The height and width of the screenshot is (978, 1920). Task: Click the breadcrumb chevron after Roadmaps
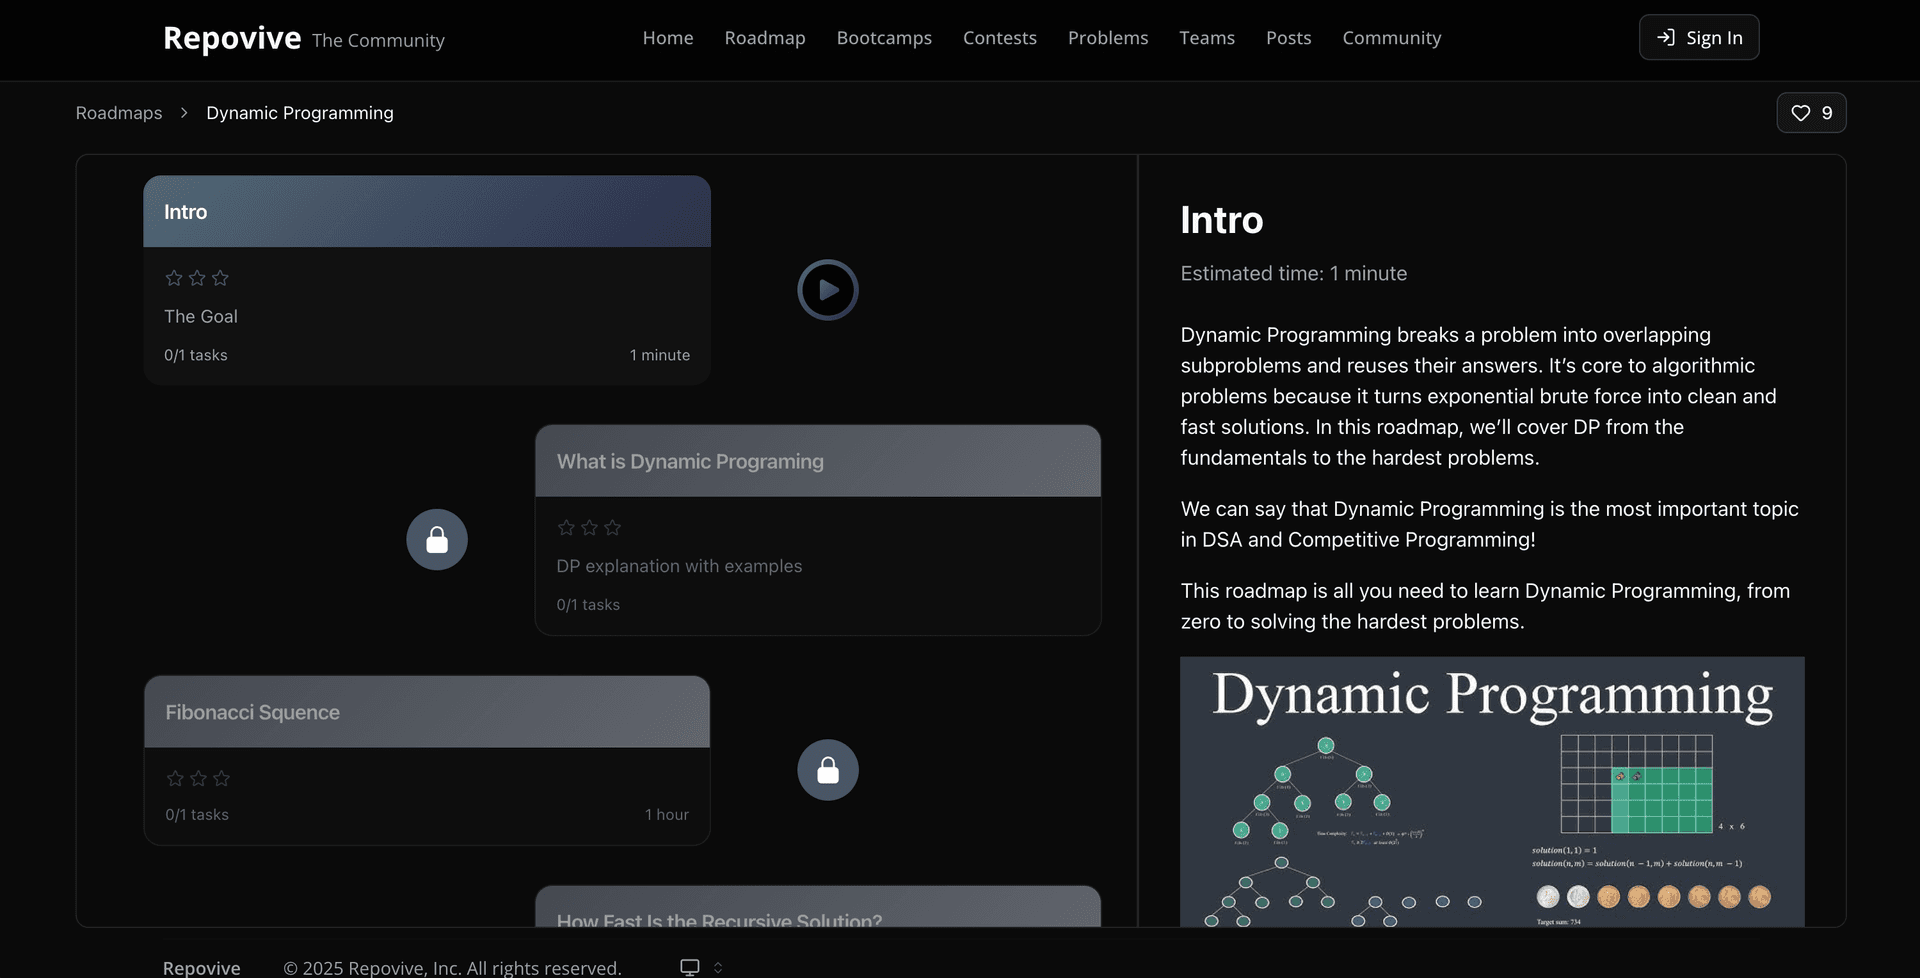pyautogui.click(x=183, y=113)
